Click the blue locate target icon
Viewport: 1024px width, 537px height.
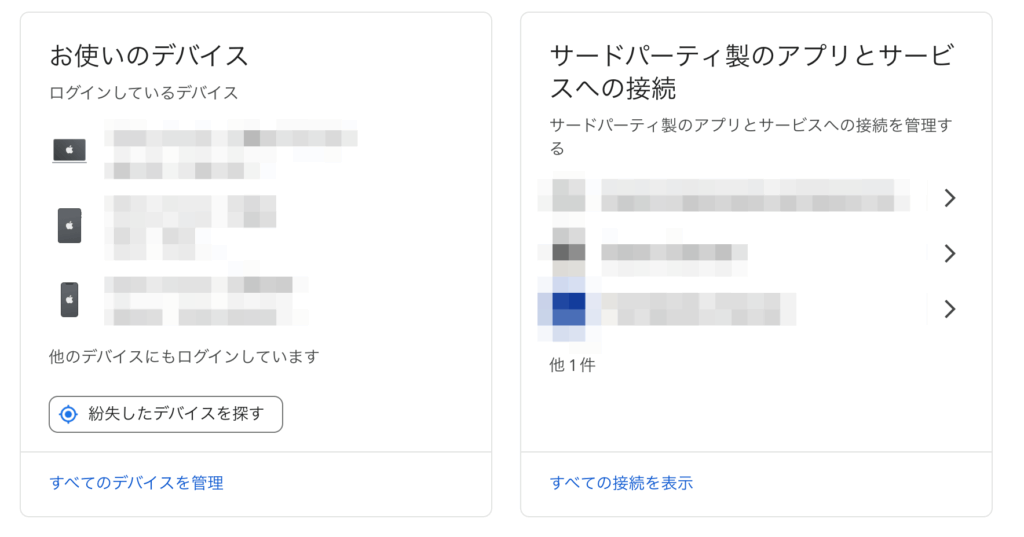tap(68, 414)
